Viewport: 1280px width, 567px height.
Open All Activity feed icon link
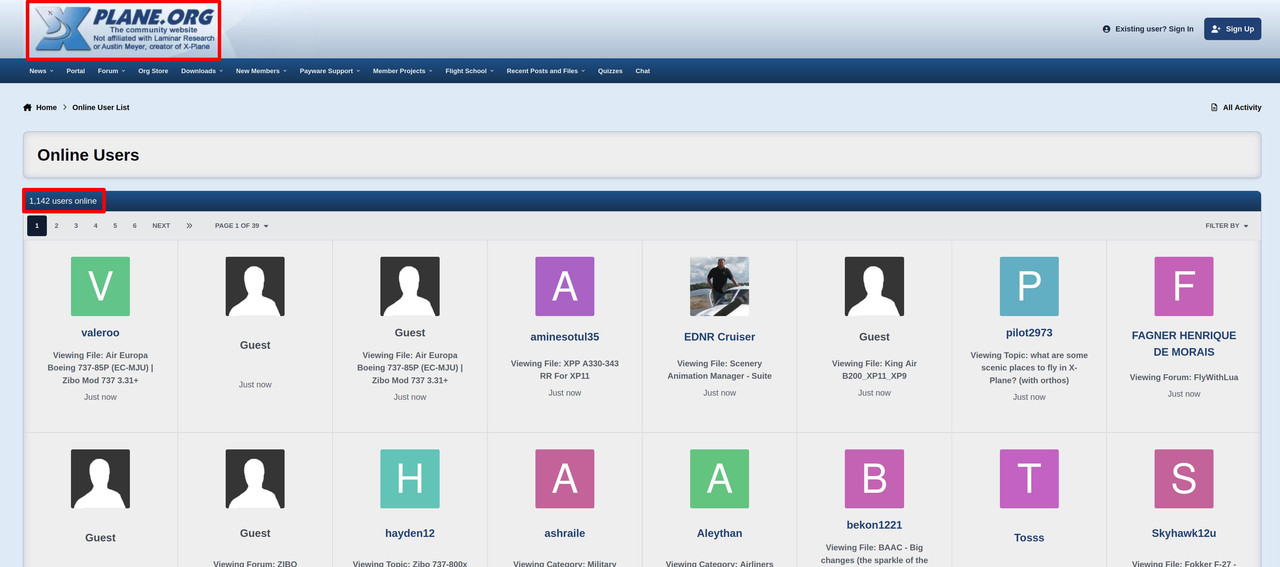1214,107
